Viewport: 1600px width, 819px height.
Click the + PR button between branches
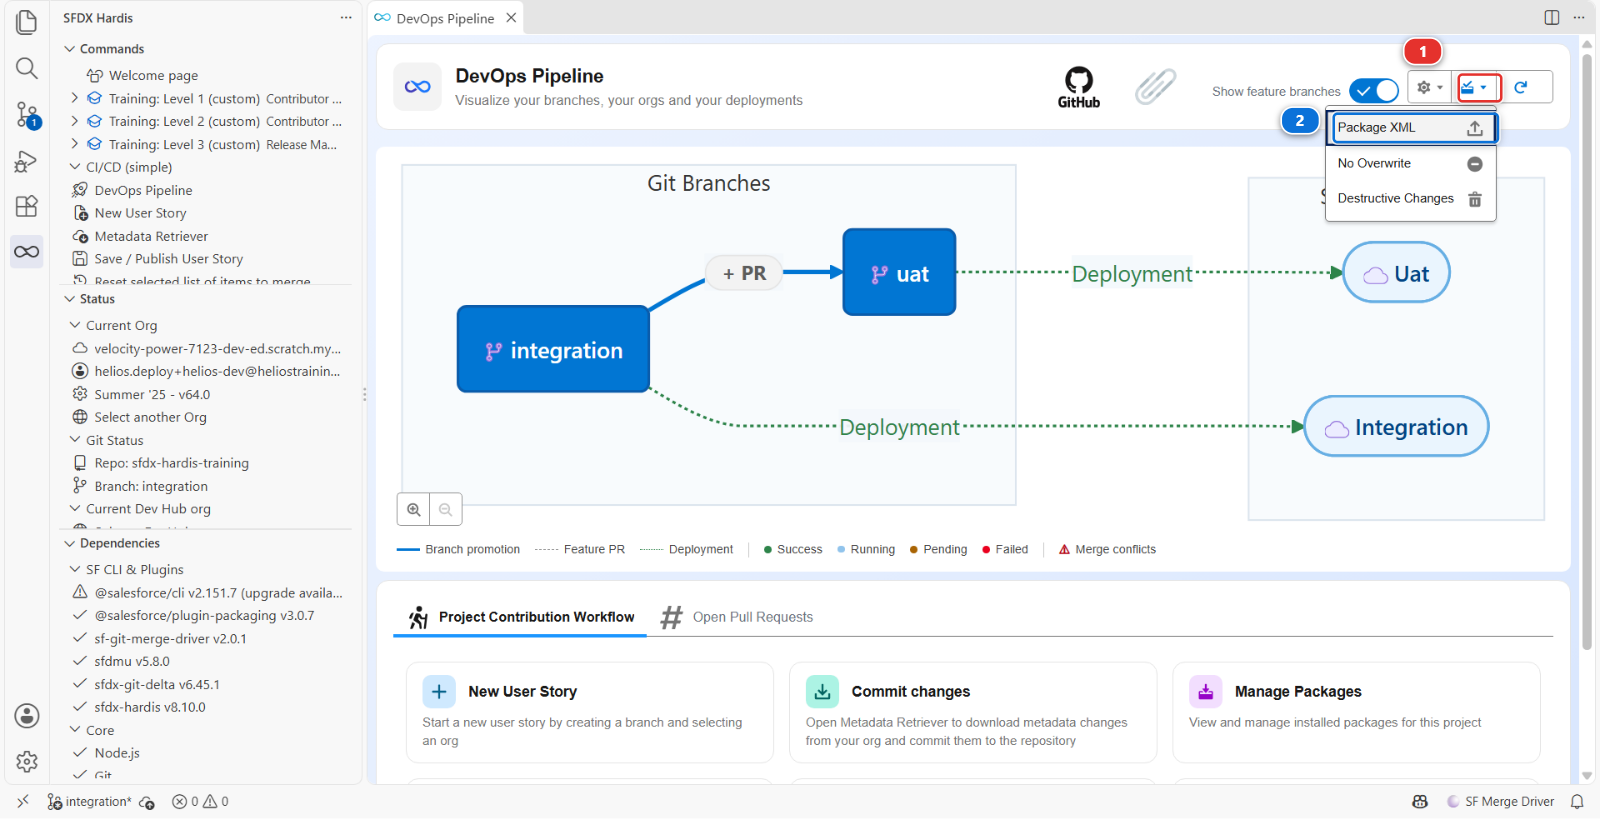click(744, 273)
